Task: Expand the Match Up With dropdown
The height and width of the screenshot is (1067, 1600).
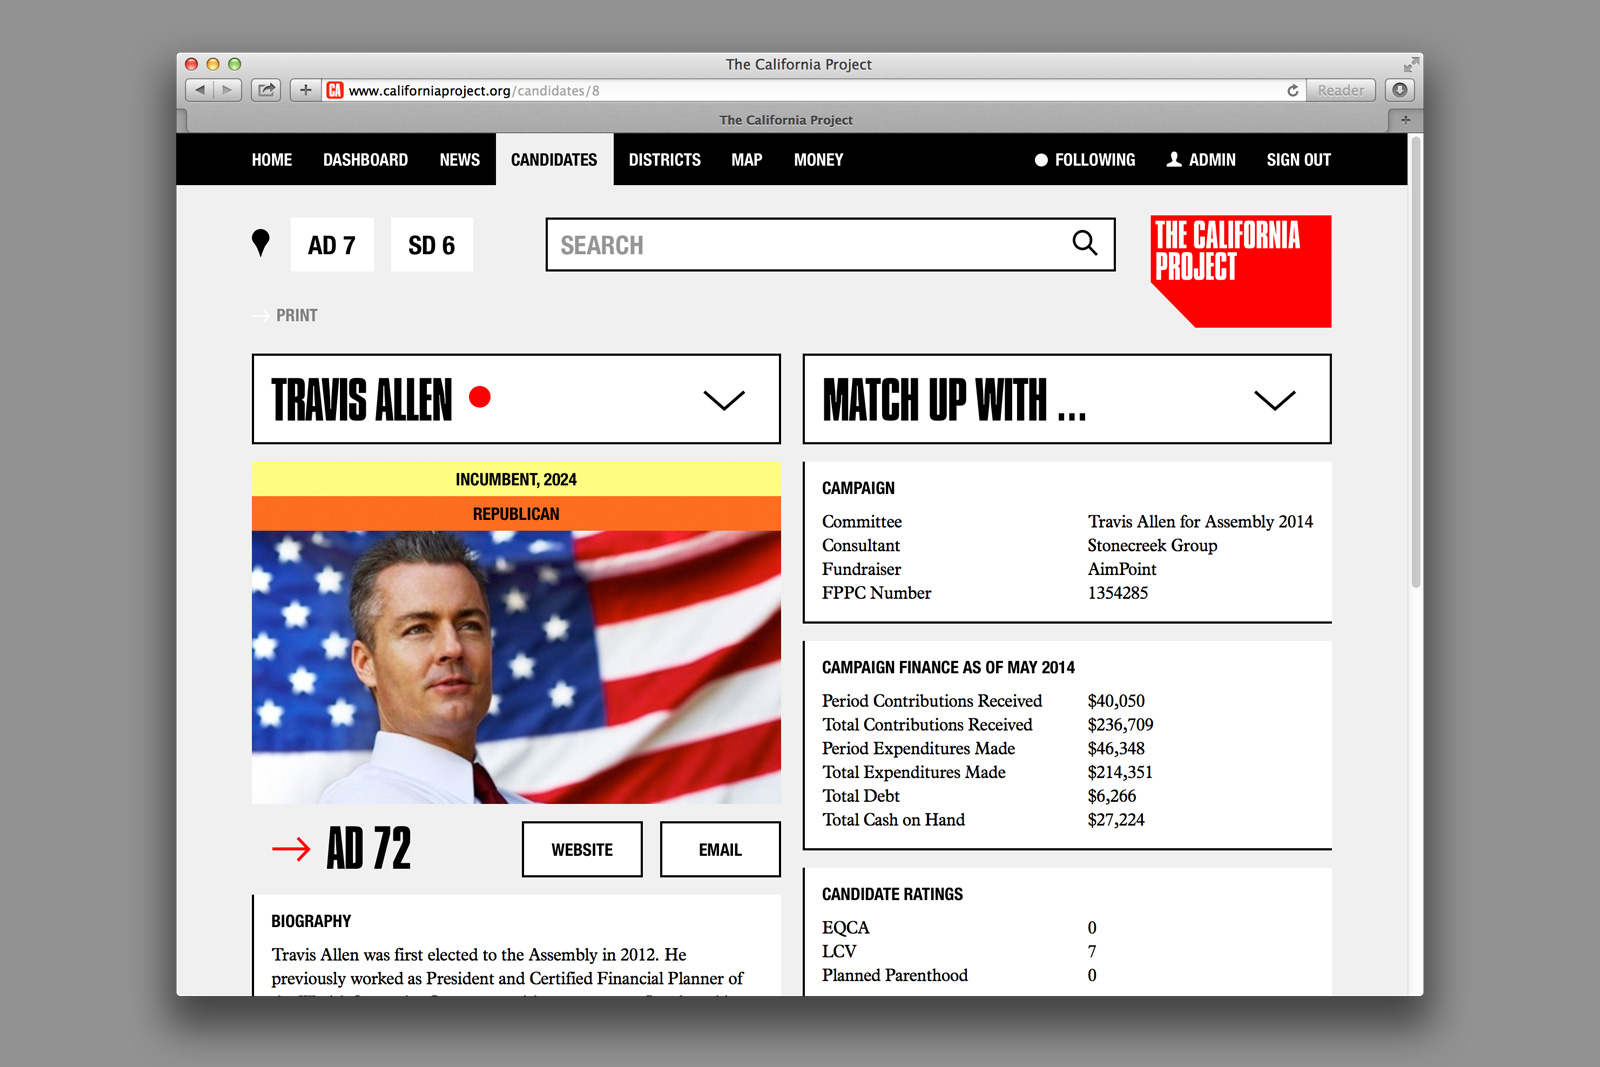Action: [x=1274, y=400]
